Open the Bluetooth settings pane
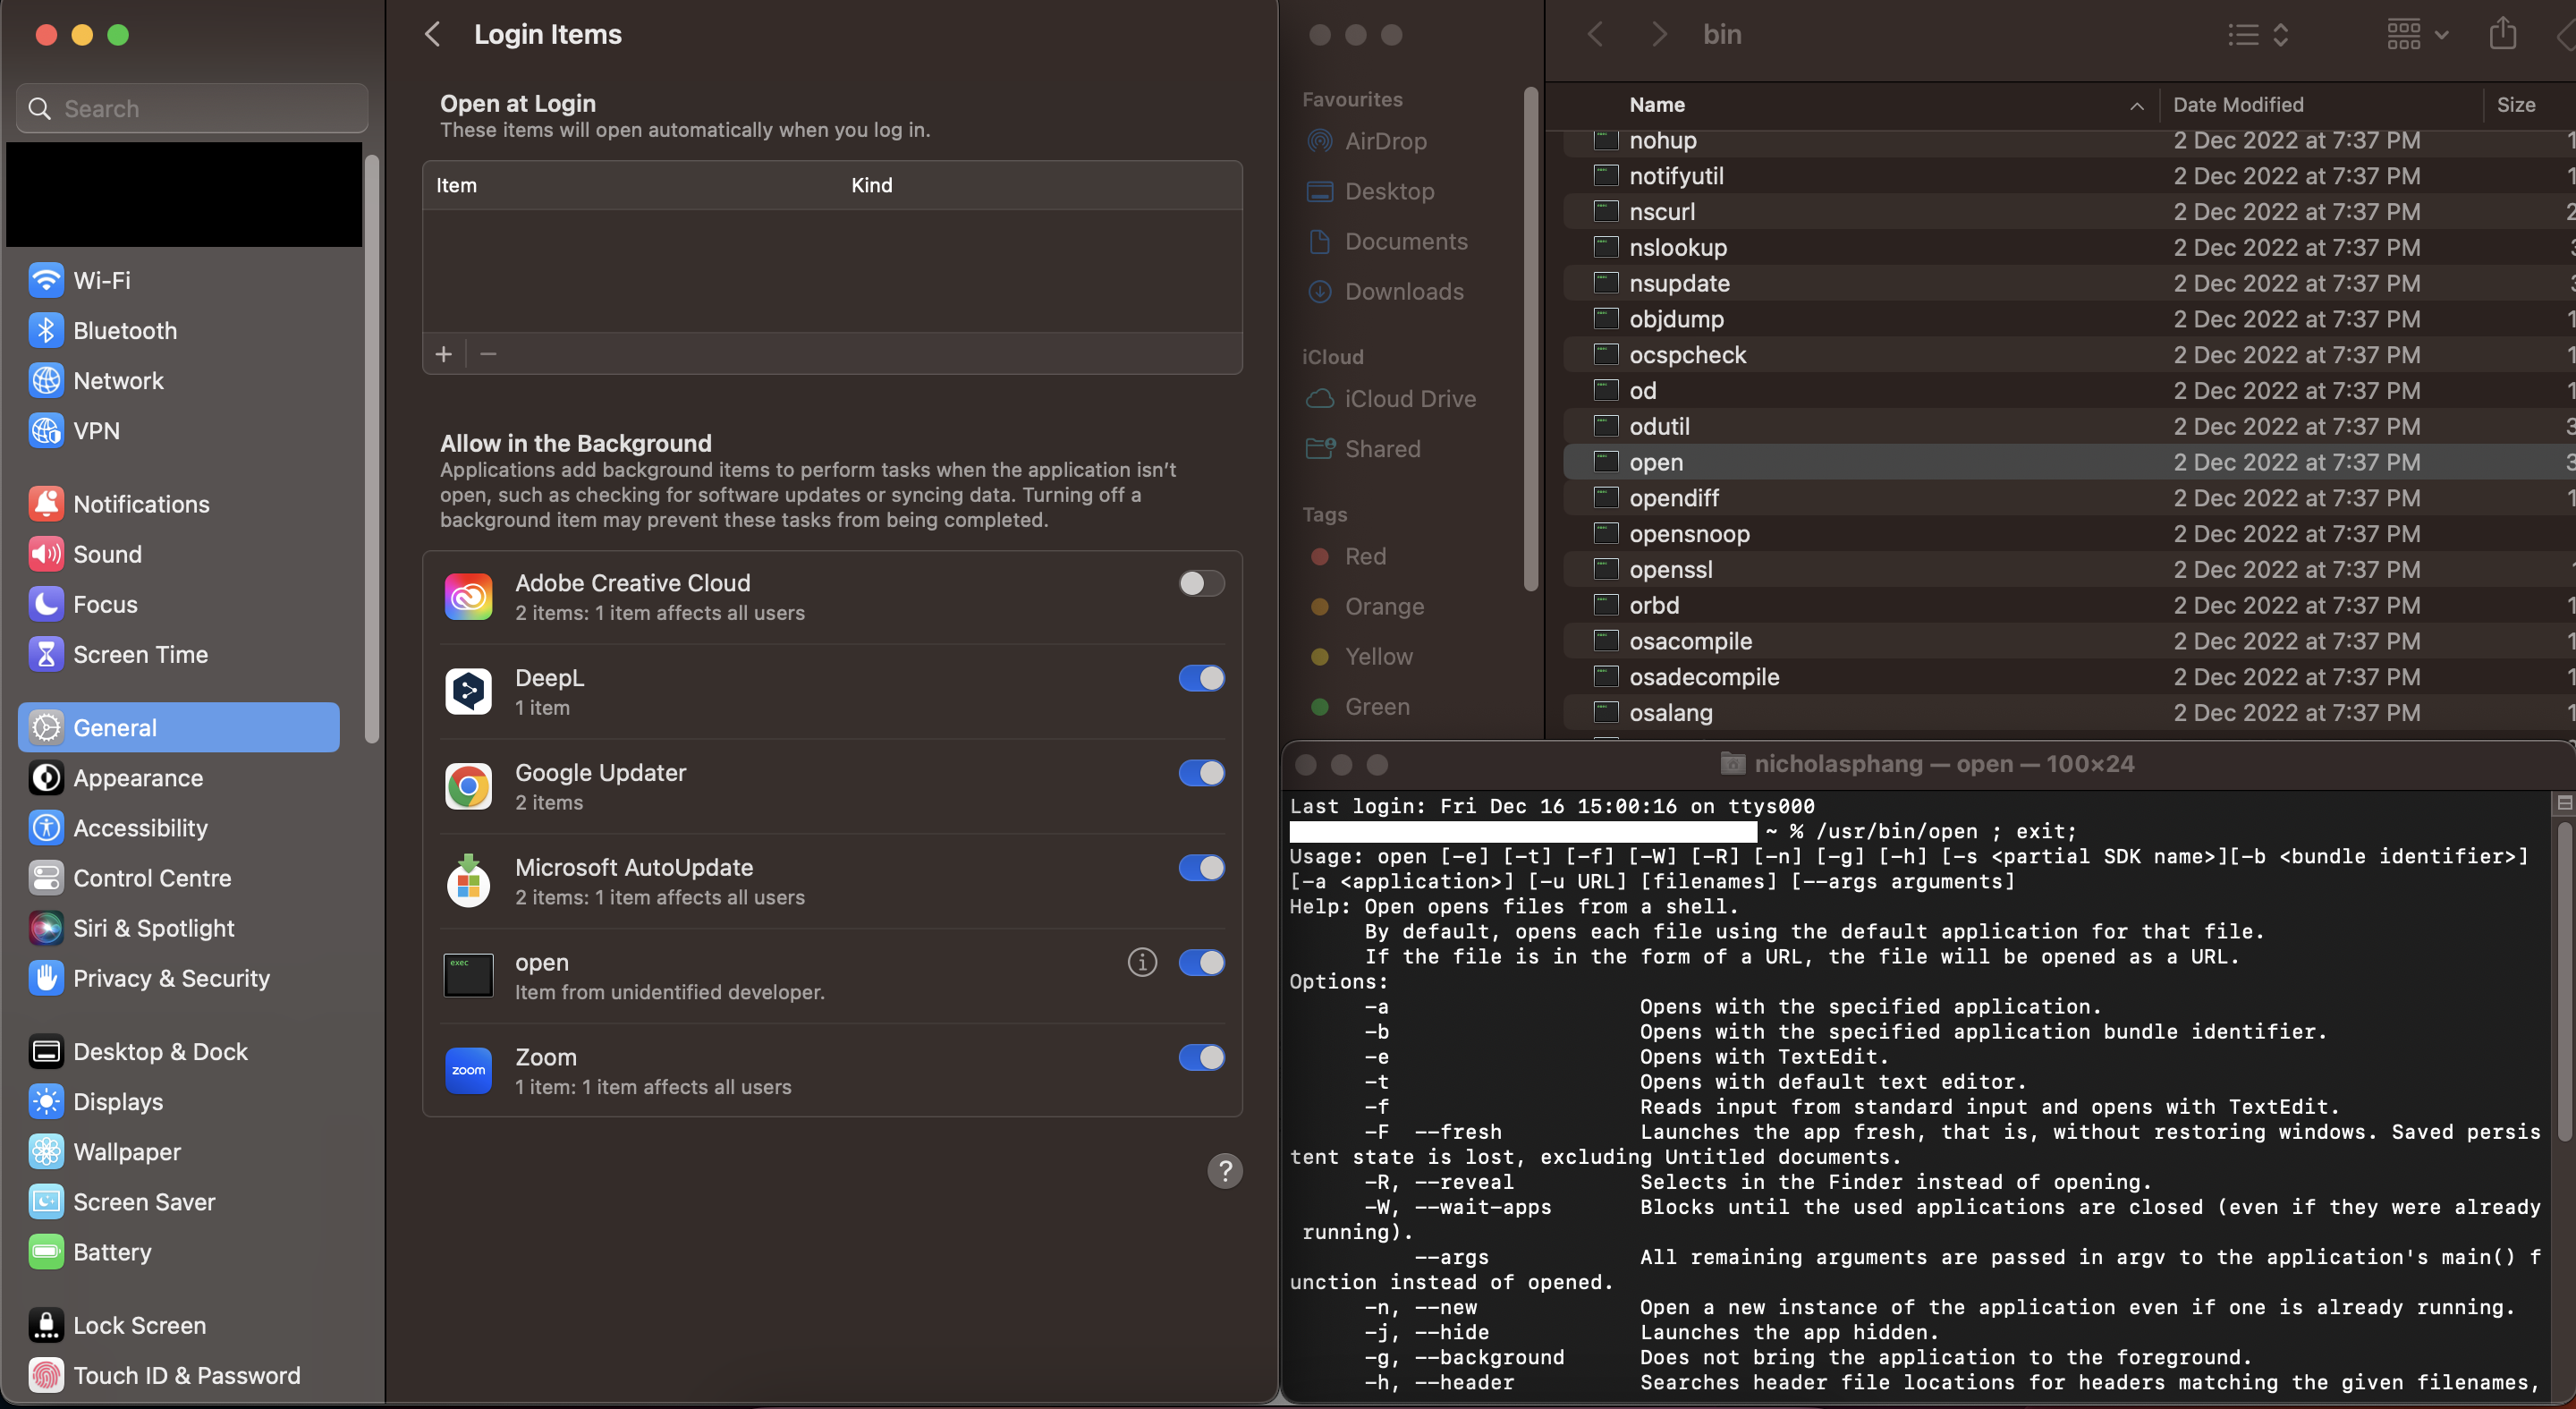This screenshot has width=2576, height=1409. point(125,331)
